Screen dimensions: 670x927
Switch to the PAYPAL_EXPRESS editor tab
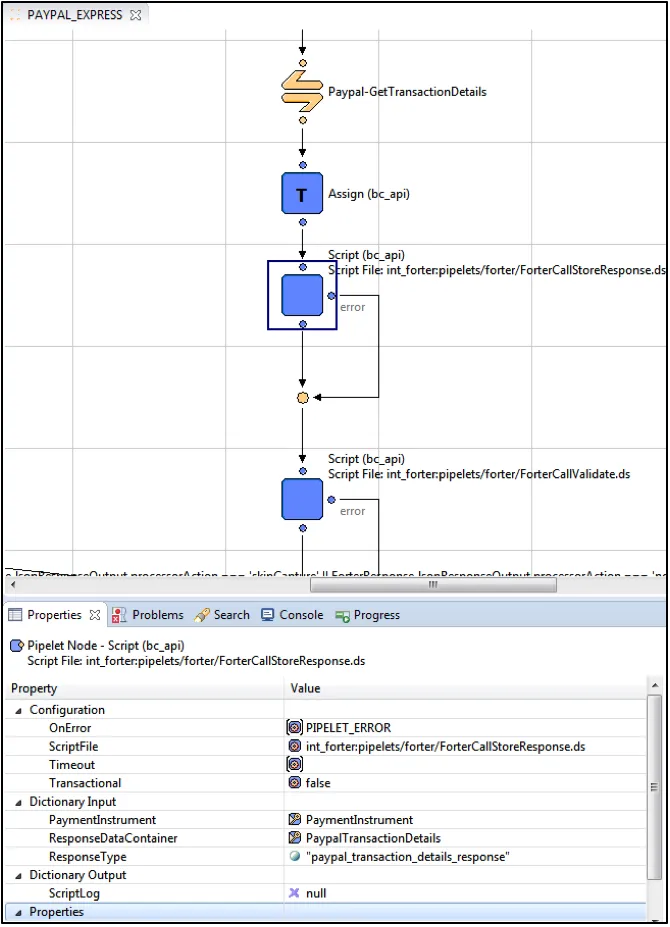click(x=75, y=15)
